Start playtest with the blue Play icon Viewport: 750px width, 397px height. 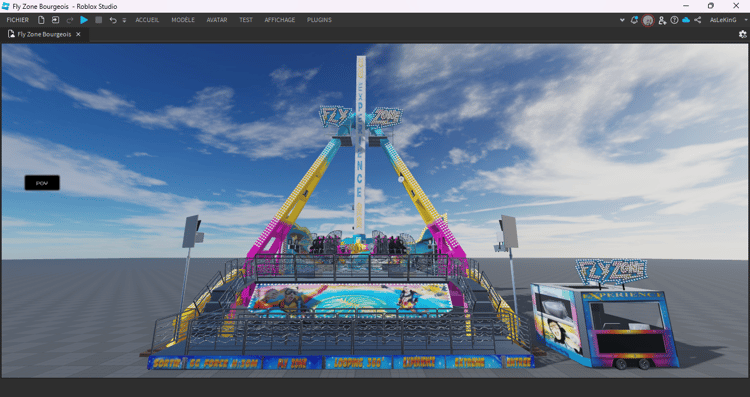[84, 20]
